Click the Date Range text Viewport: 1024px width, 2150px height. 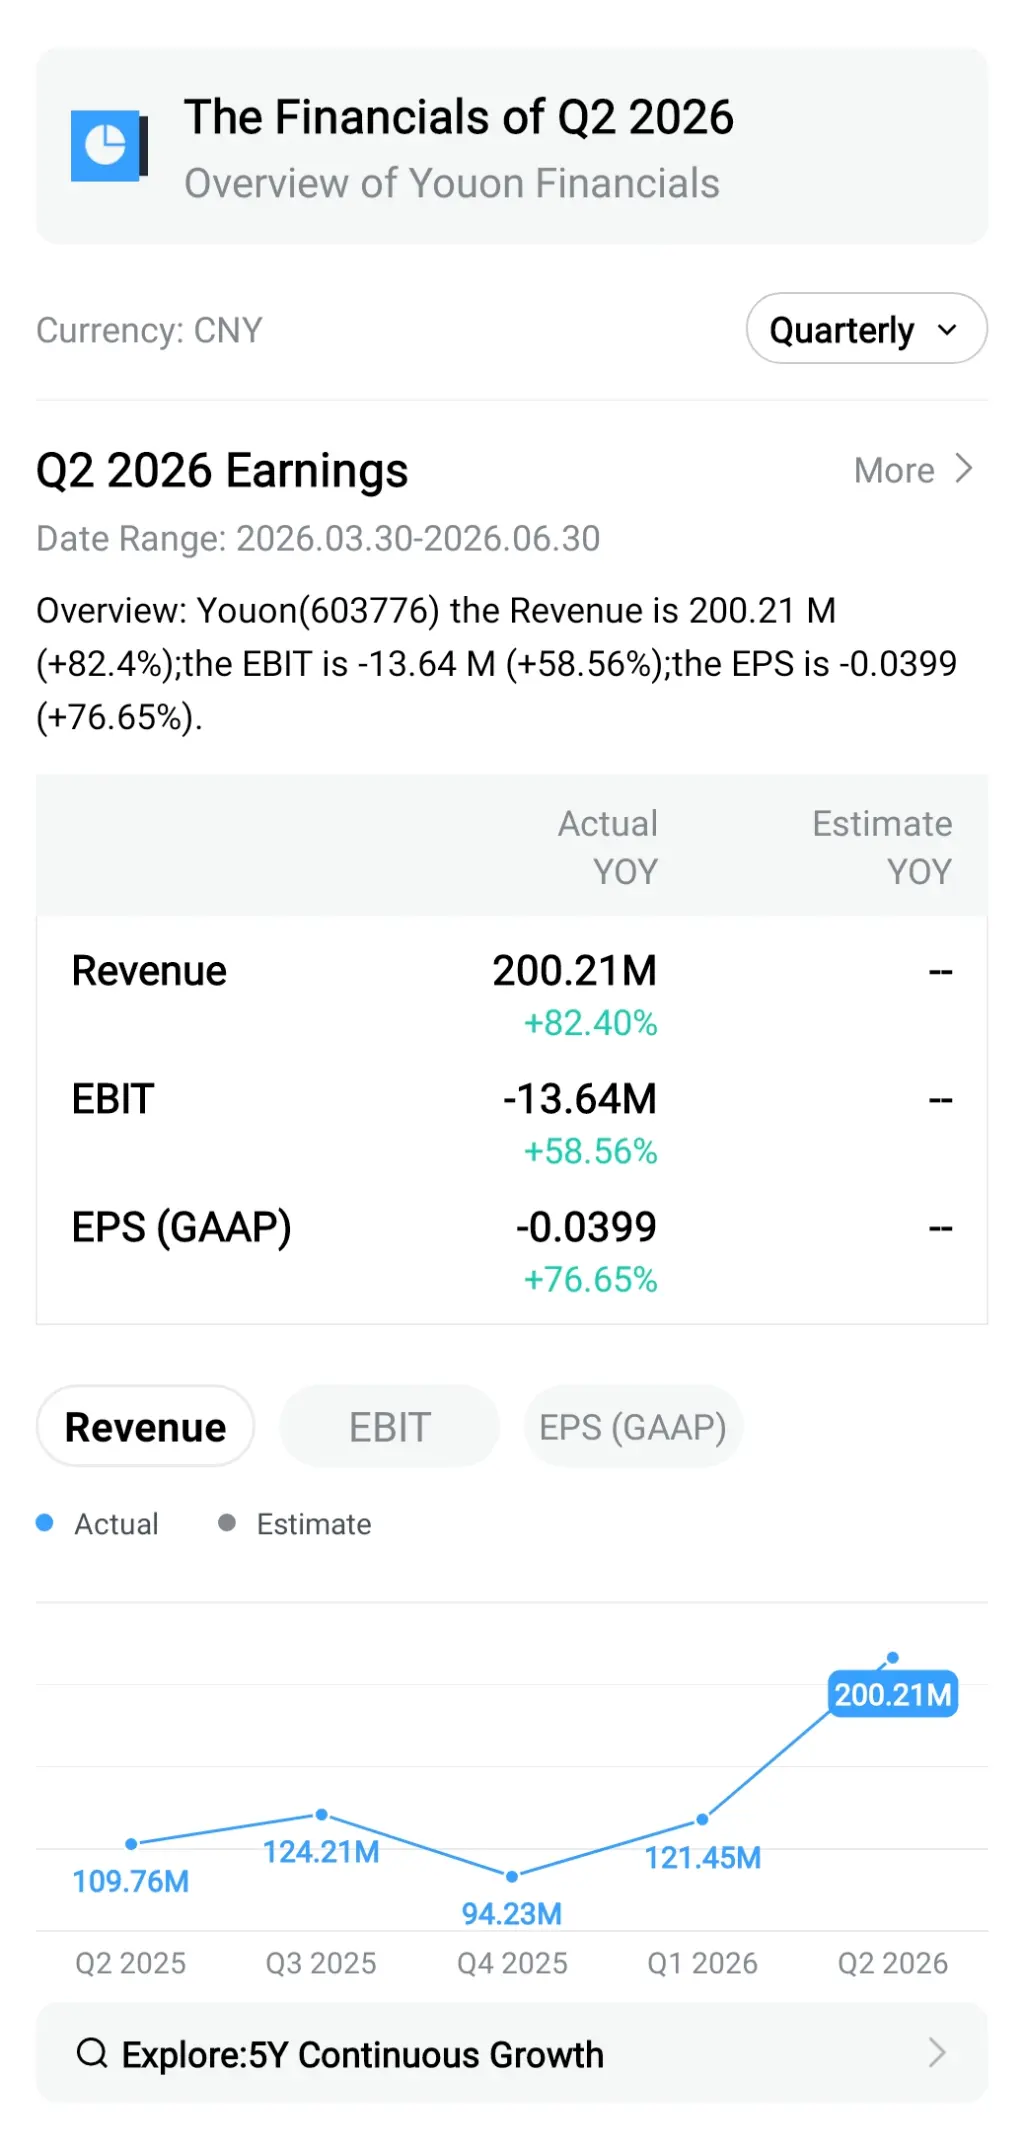point(318,539)
